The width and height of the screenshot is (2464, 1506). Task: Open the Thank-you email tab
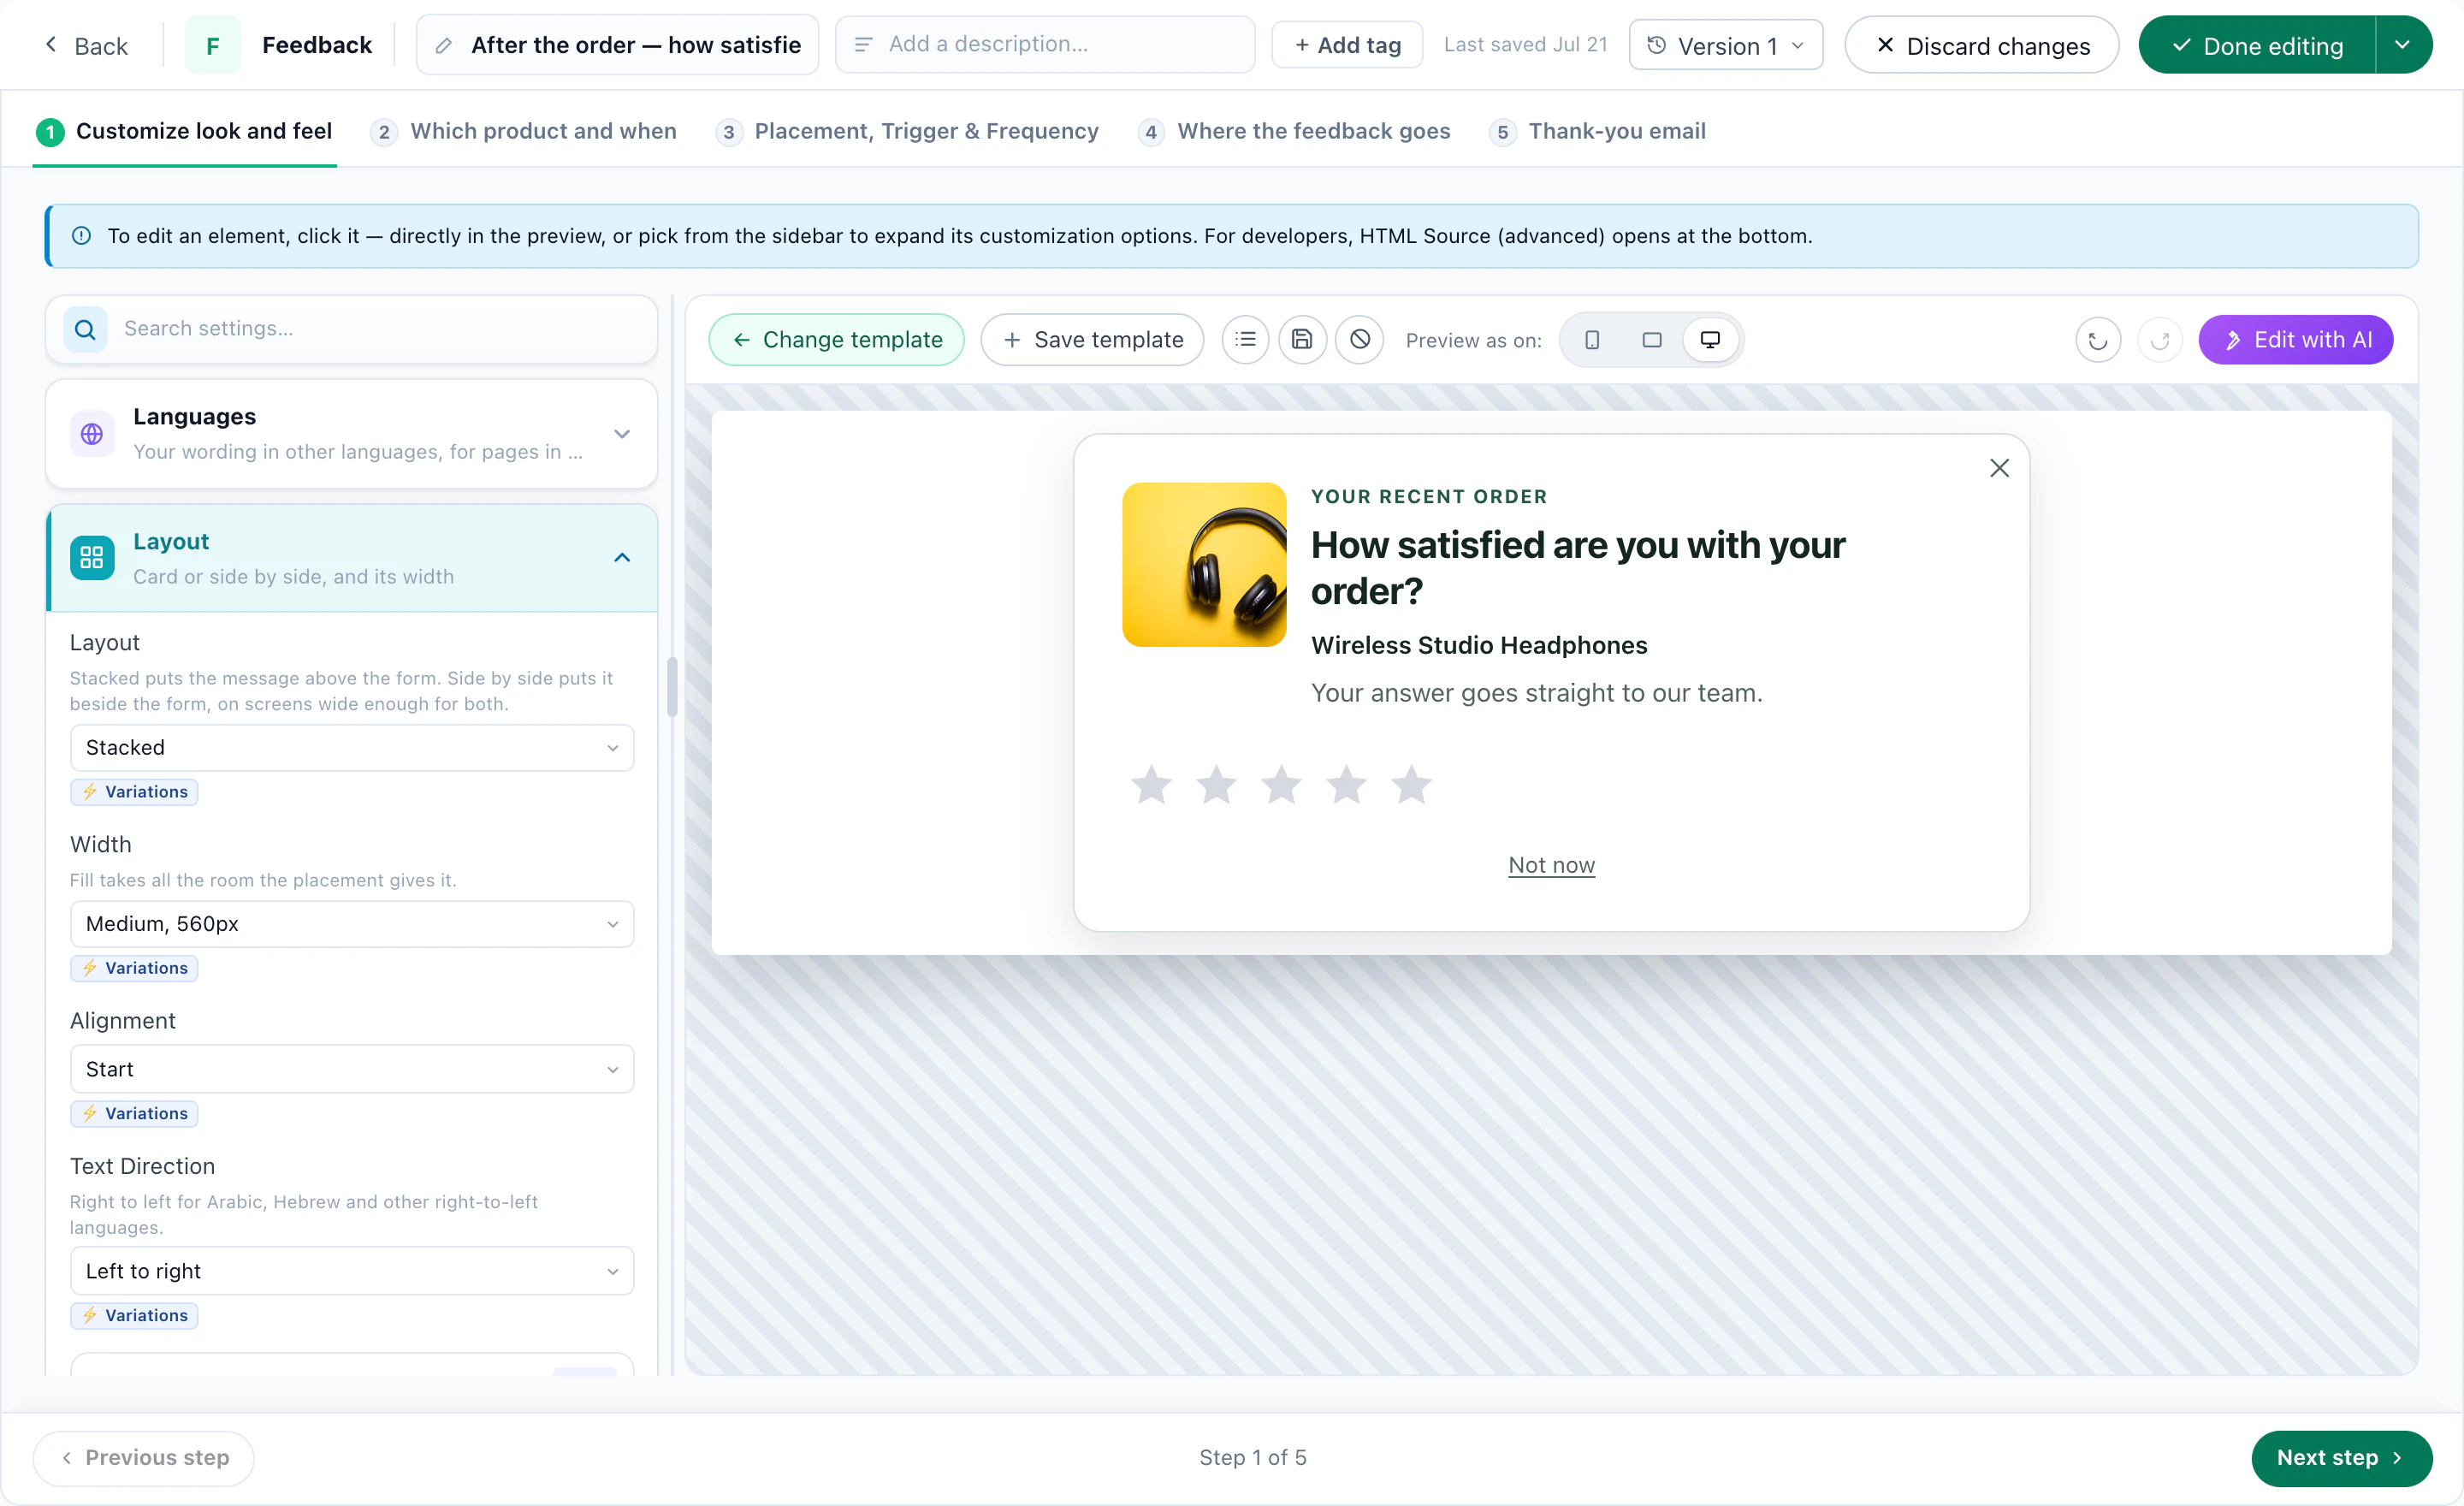[1597, 131]
